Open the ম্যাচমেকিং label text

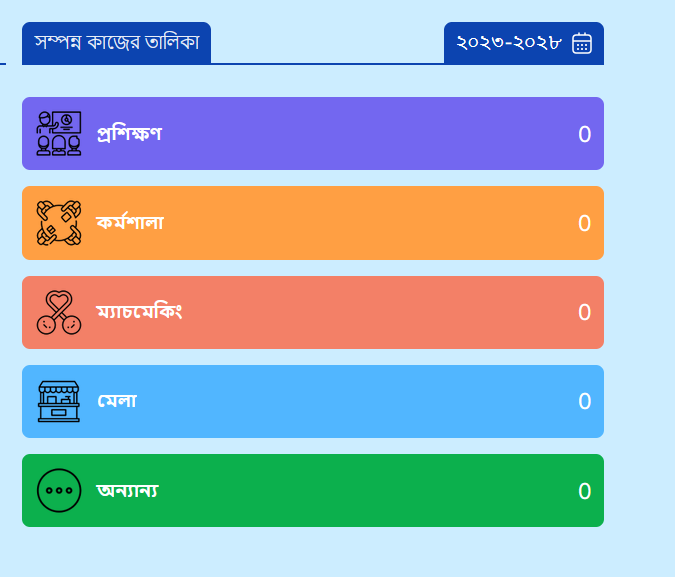point(139,311)
